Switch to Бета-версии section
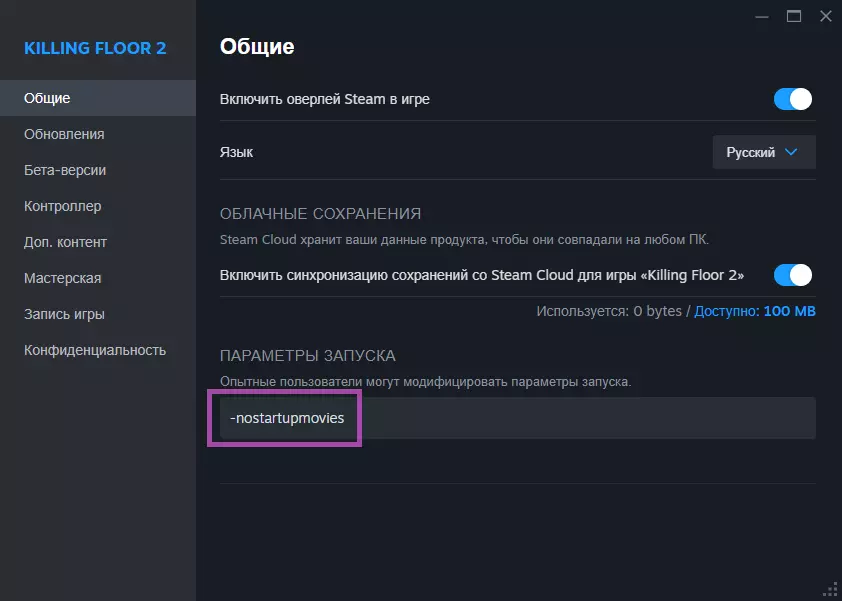Viewport: 842px width, 601px height. tap(65, 170)
